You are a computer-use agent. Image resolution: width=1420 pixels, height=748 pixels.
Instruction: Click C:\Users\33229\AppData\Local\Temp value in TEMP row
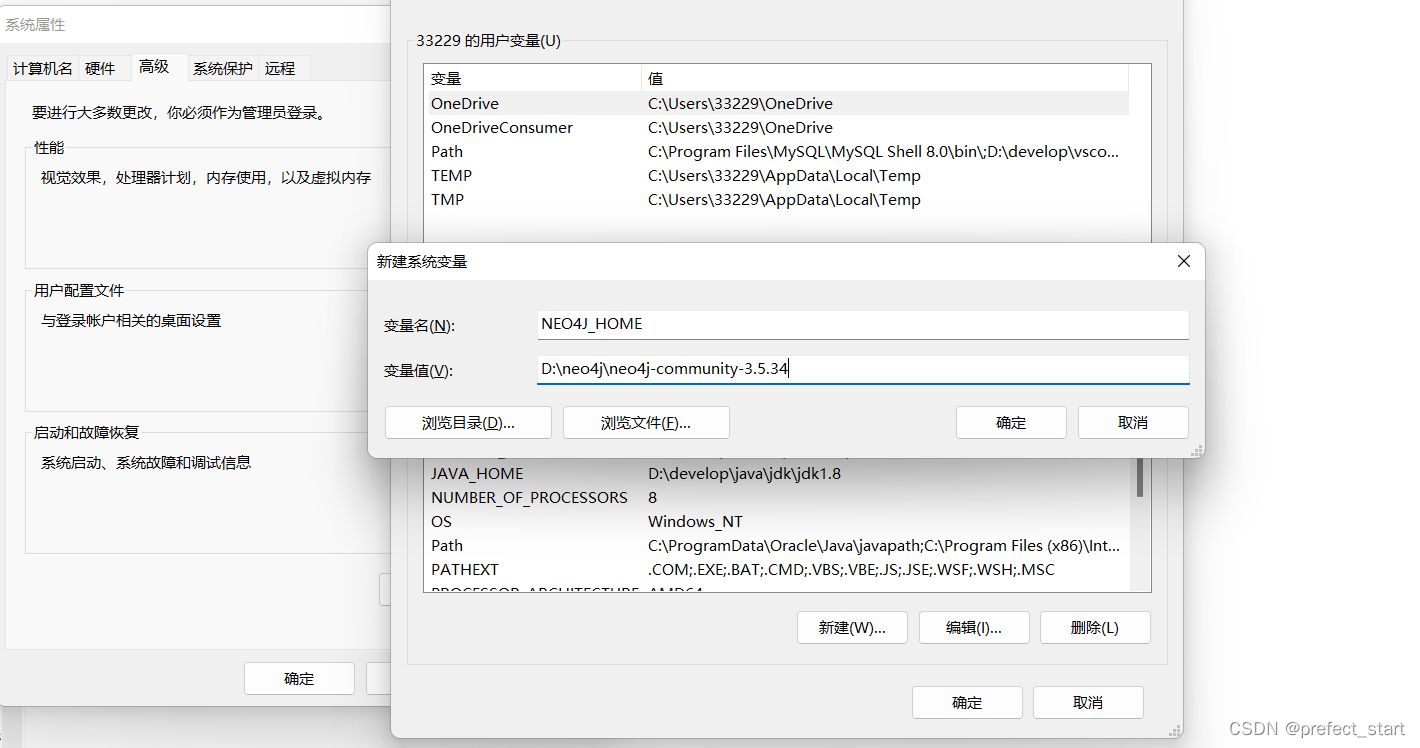coord(784,175)
